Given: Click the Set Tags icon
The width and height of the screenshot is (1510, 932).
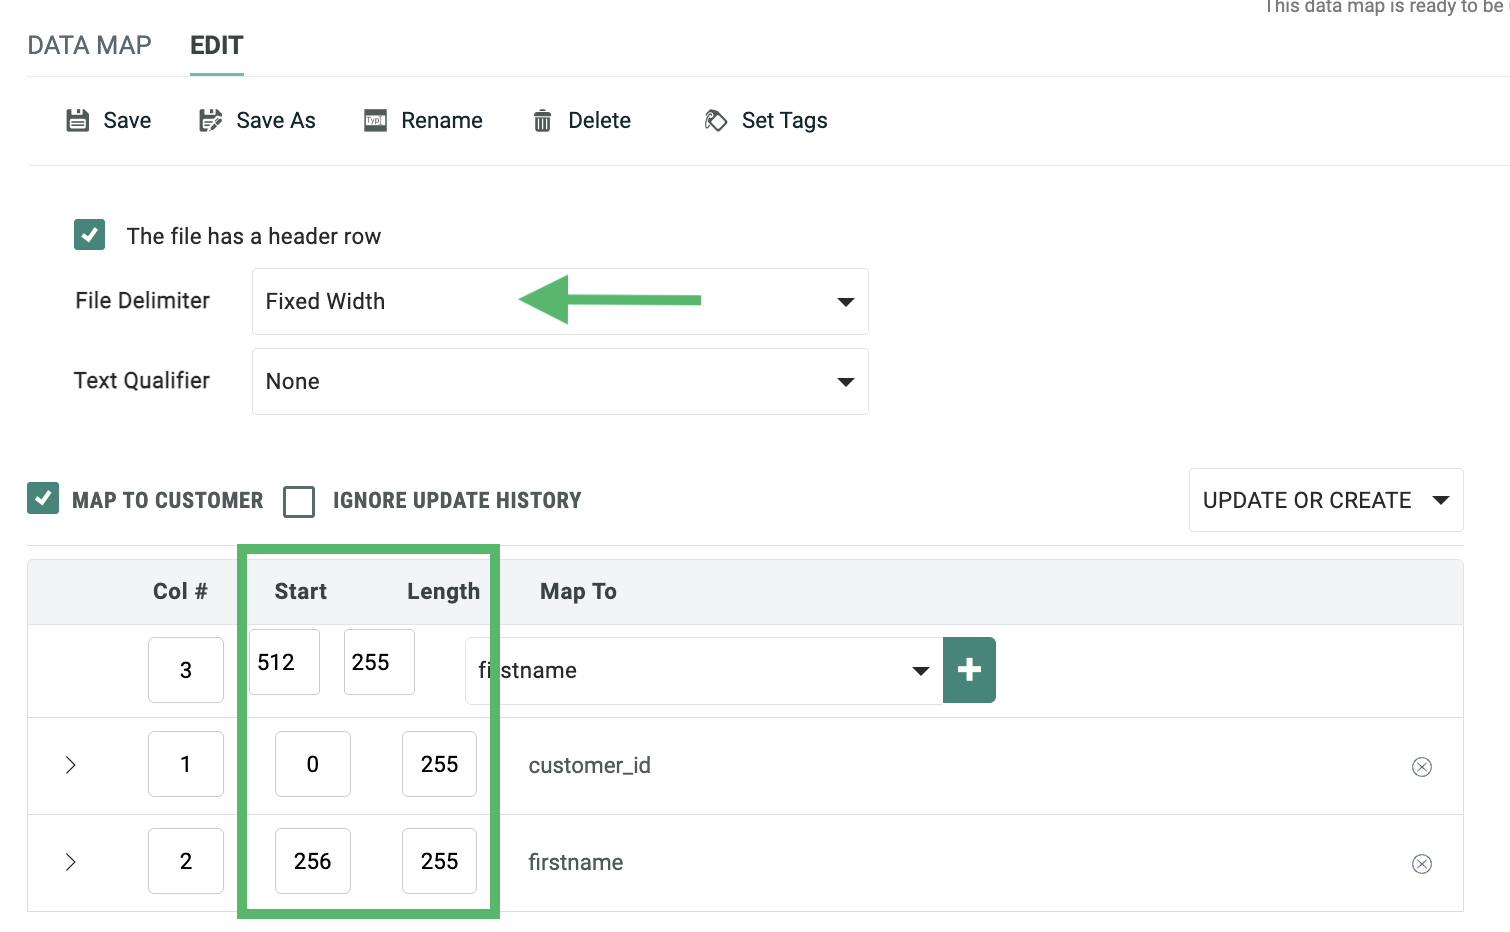Looking at the screenshot, I should click(716, 121).
